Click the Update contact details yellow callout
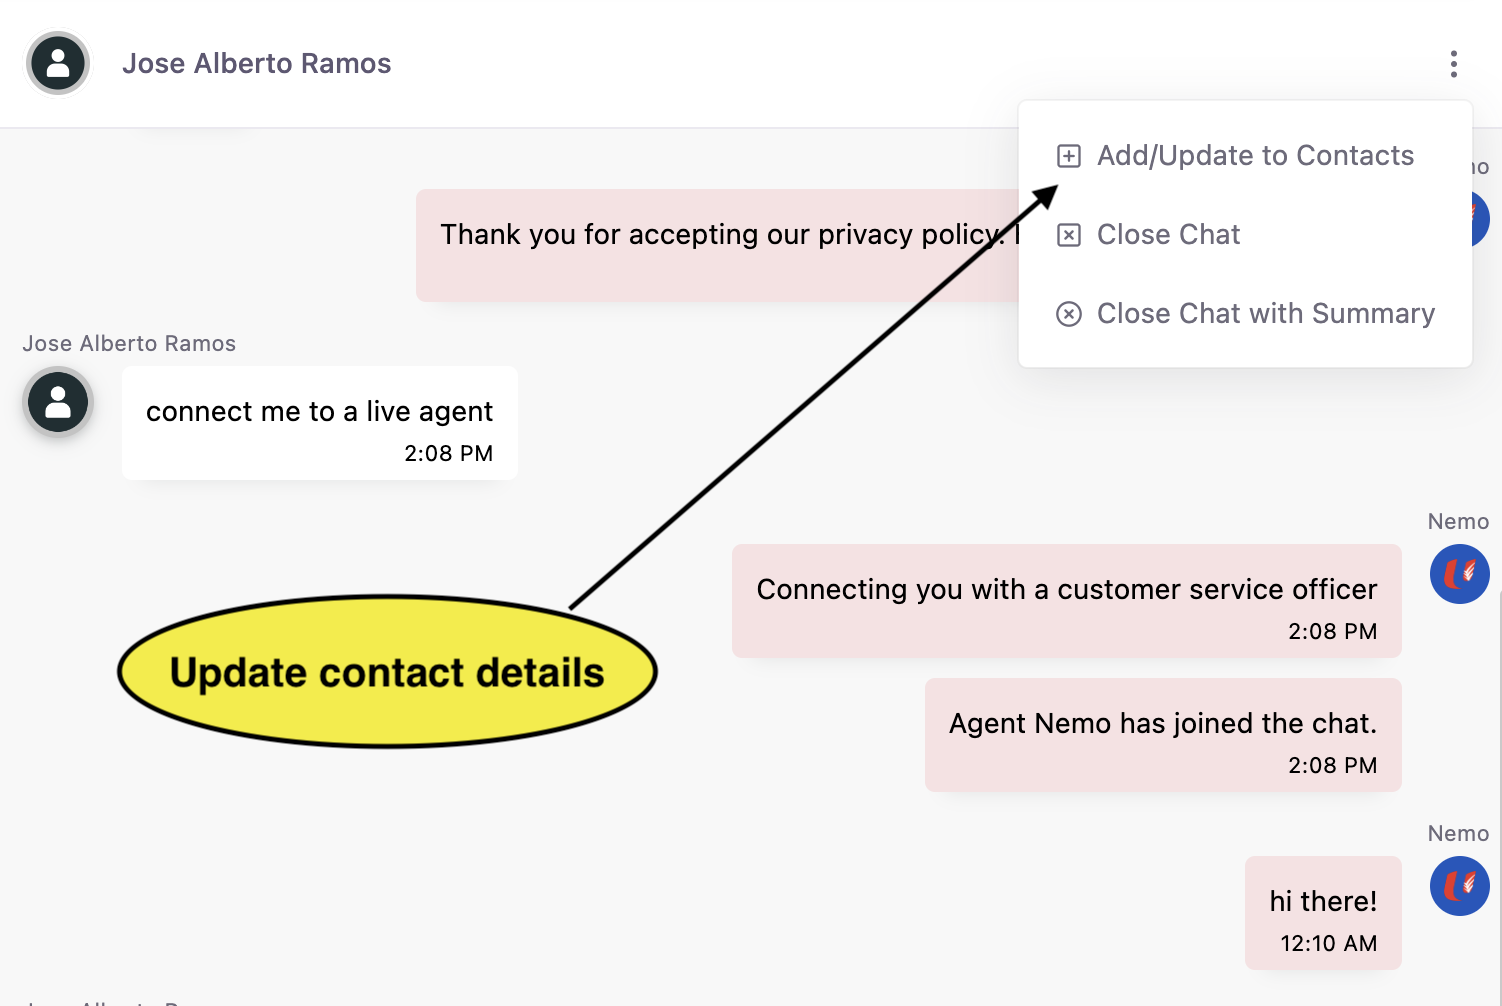The height and width of the screenshot is (1006, 1502). click(x=388, y=672)
